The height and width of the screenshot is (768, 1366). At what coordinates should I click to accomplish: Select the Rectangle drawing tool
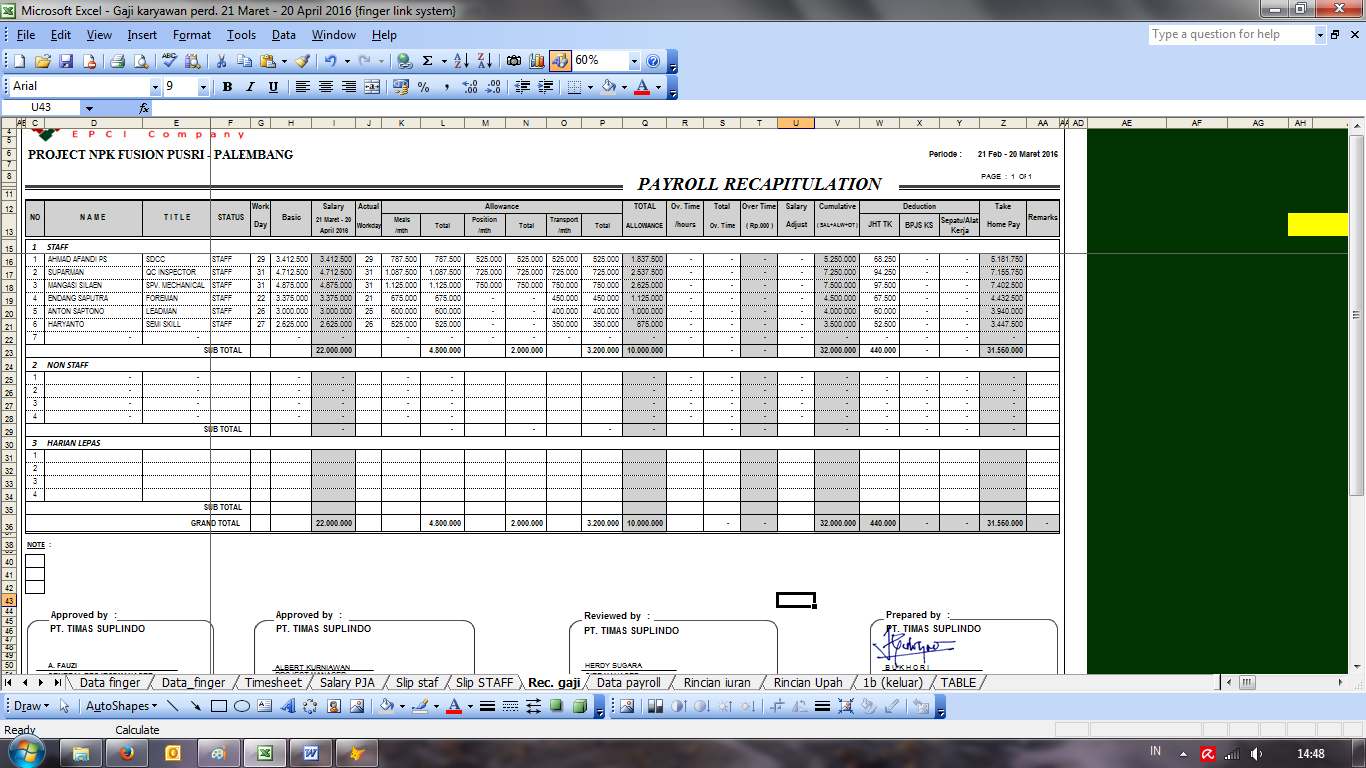point(219,706)
